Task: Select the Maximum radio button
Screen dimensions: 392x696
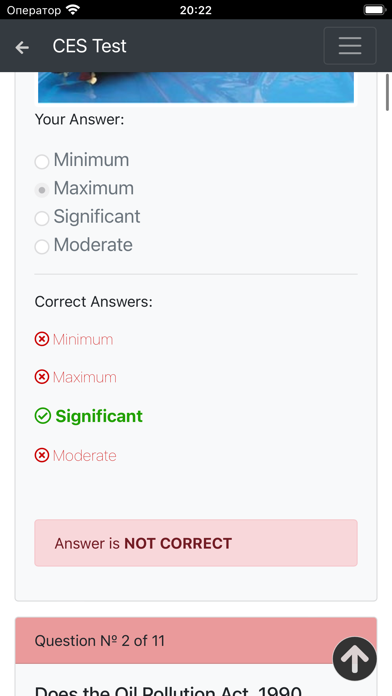Action: pyautogui.click(x=42, y=190)
